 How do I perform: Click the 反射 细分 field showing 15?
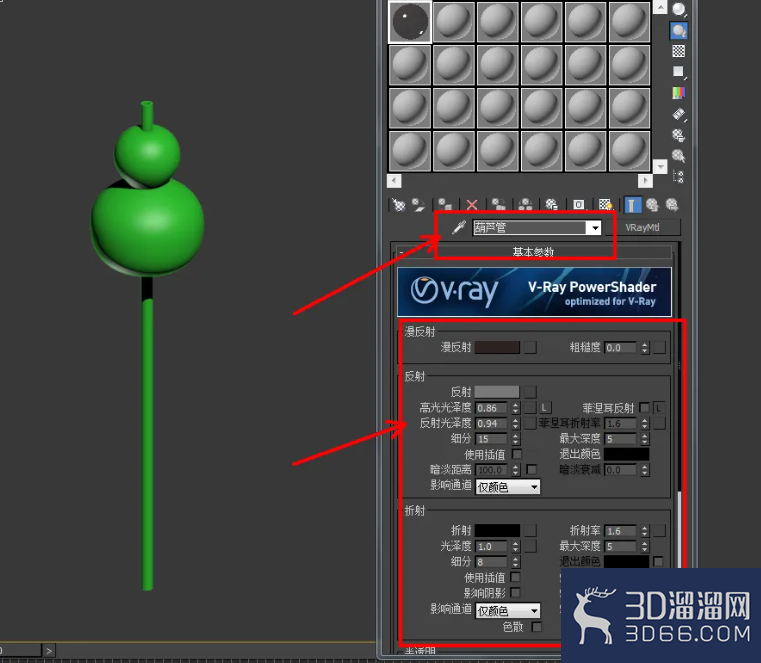click(x=491, y=439)
